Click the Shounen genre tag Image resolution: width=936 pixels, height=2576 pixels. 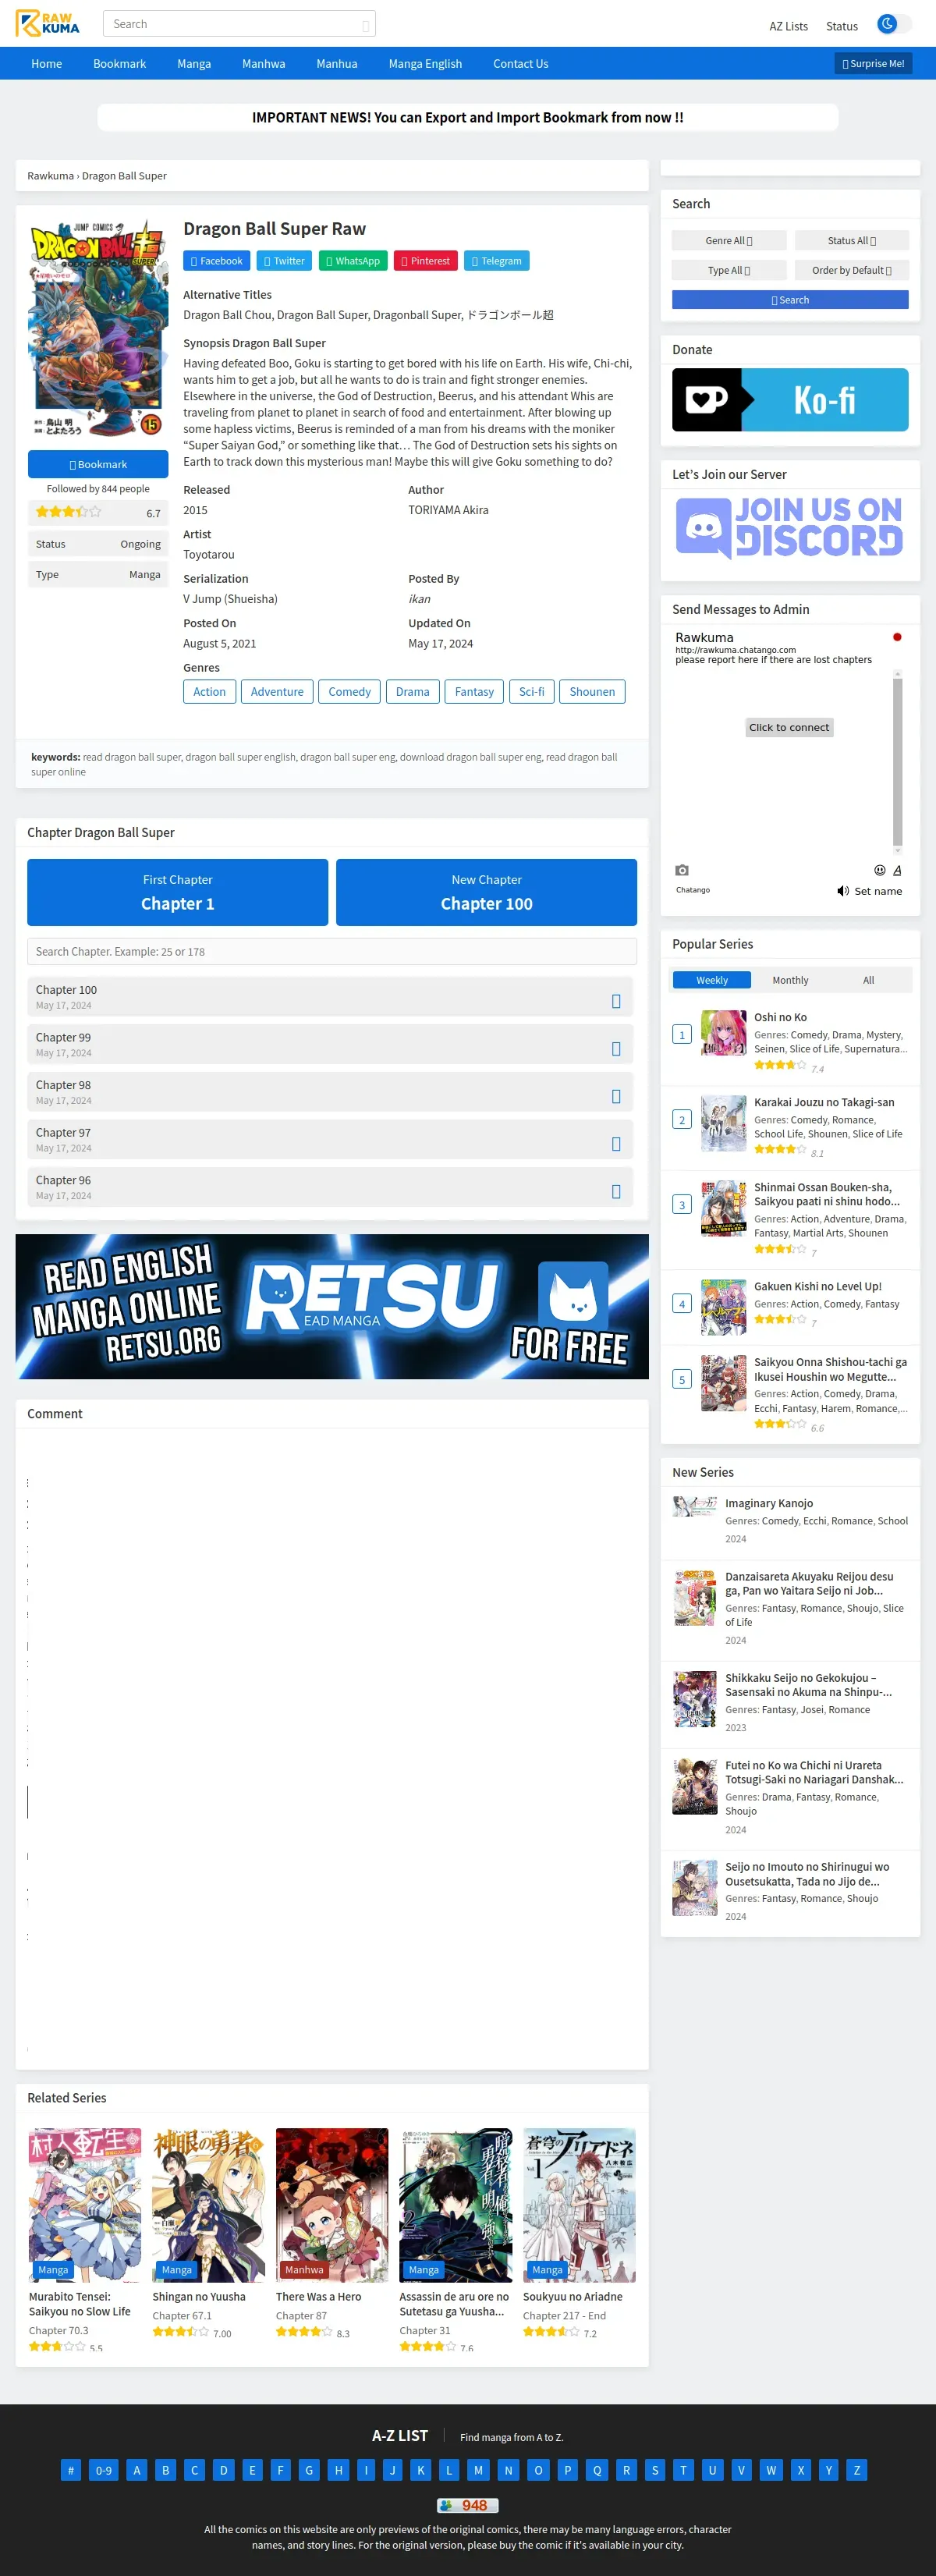pyautogui.click(x=592, y=692)
